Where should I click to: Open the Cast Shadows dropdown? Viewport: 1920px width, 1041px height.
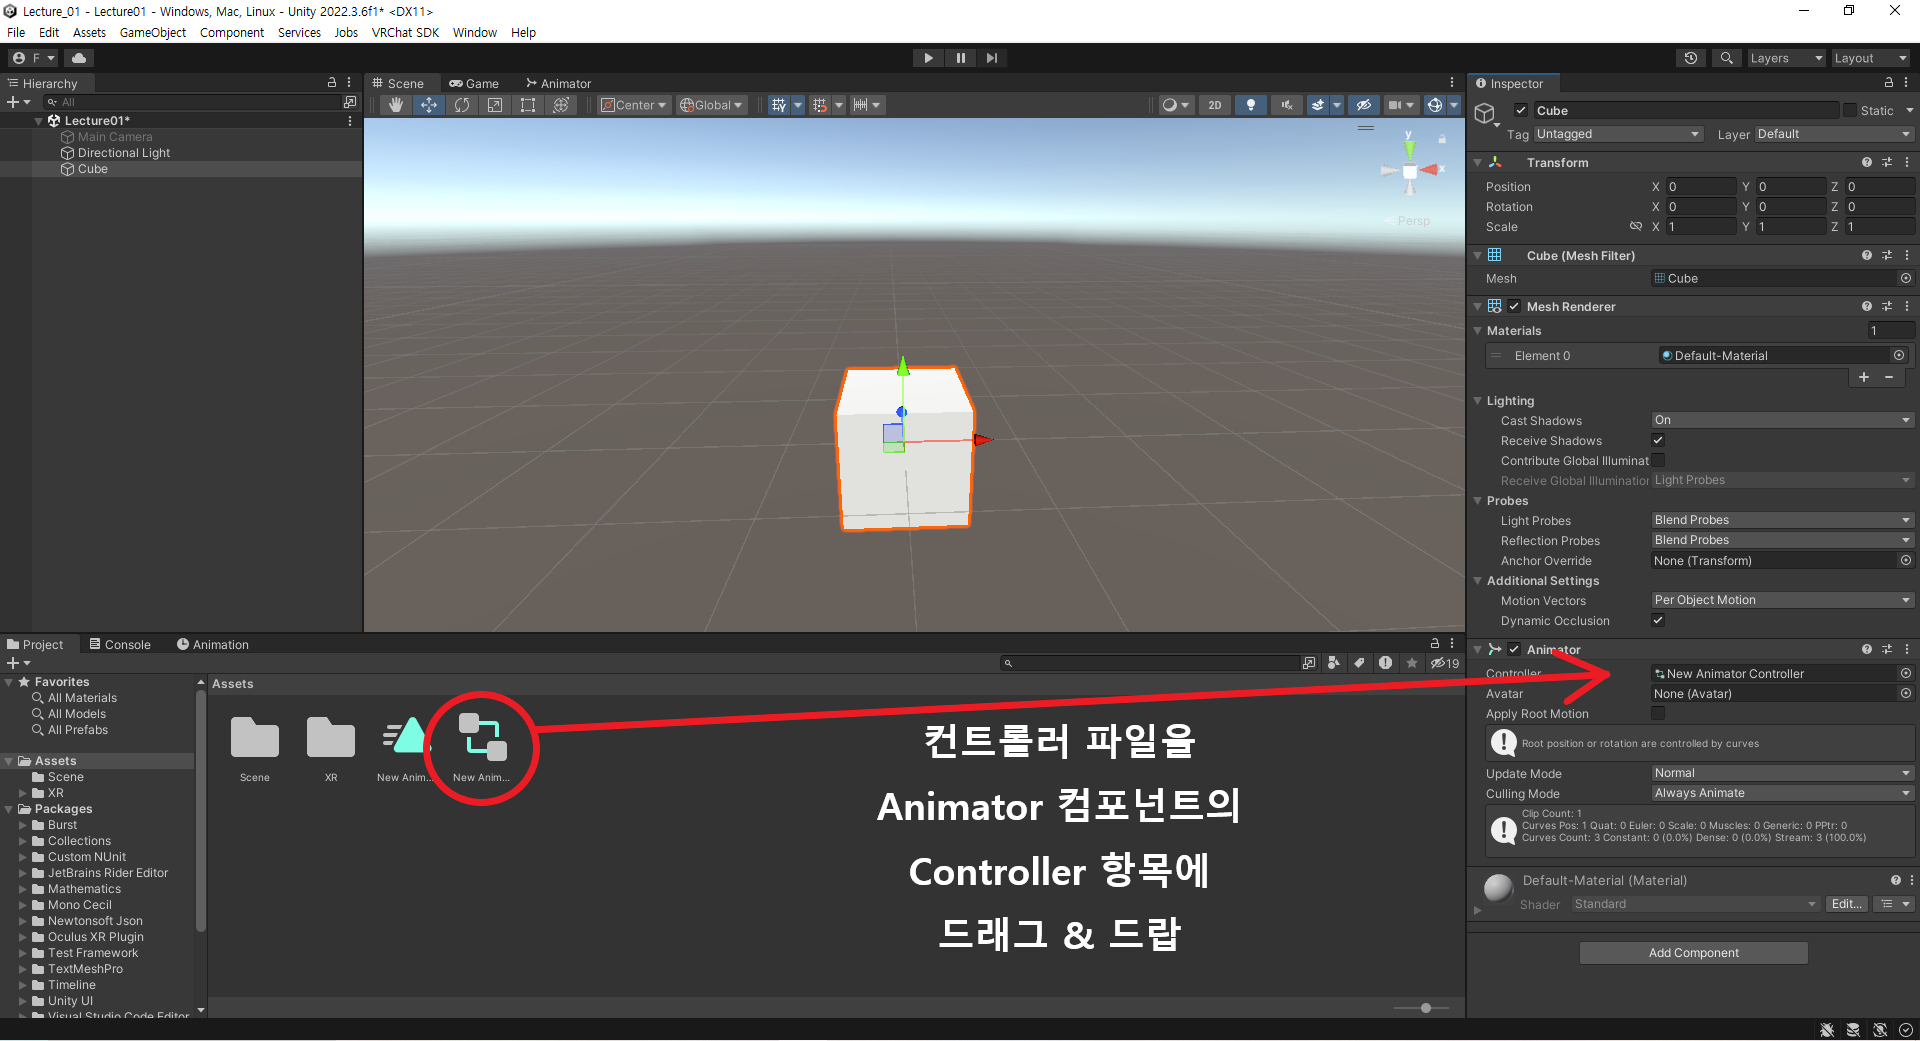click(1782, 421)
